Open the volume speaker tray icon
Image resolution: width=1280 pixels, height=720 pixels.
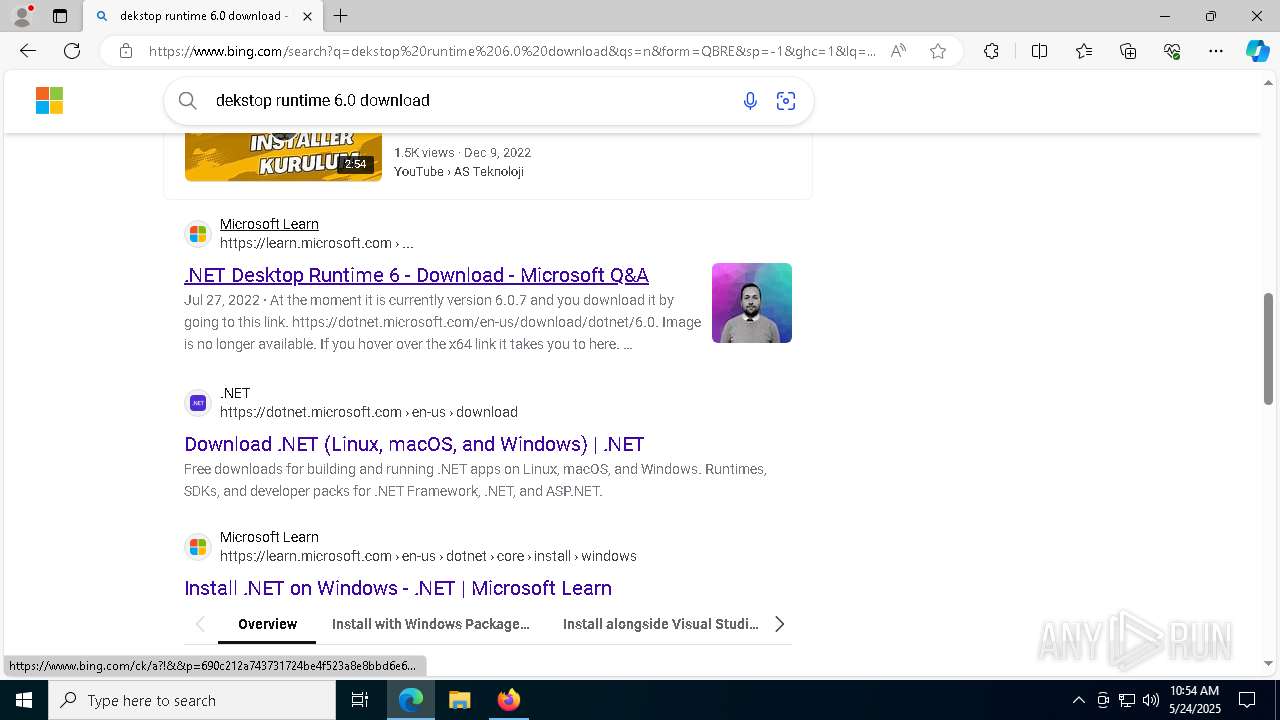click(x=1150, y=700)
